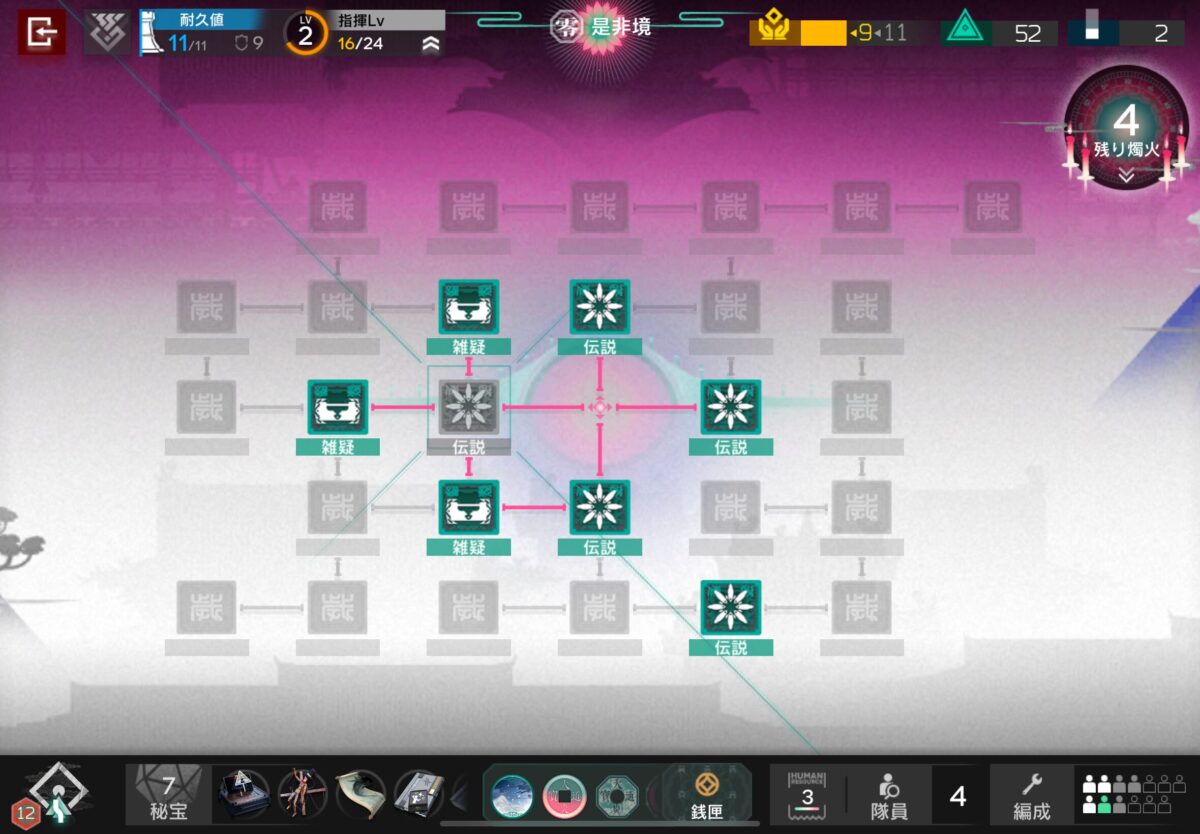Viewport: 1200px width, 834px height.
Task: Open the 秘宝 relic list
Action: point(167,796)
